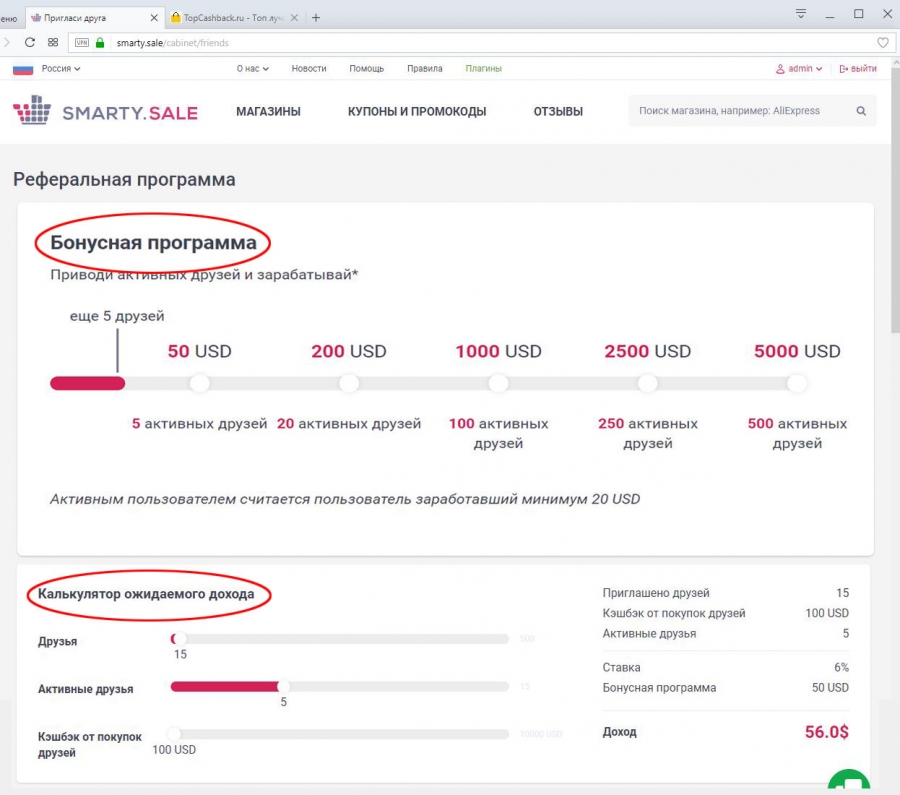Click the search magnifier icon

861,111
